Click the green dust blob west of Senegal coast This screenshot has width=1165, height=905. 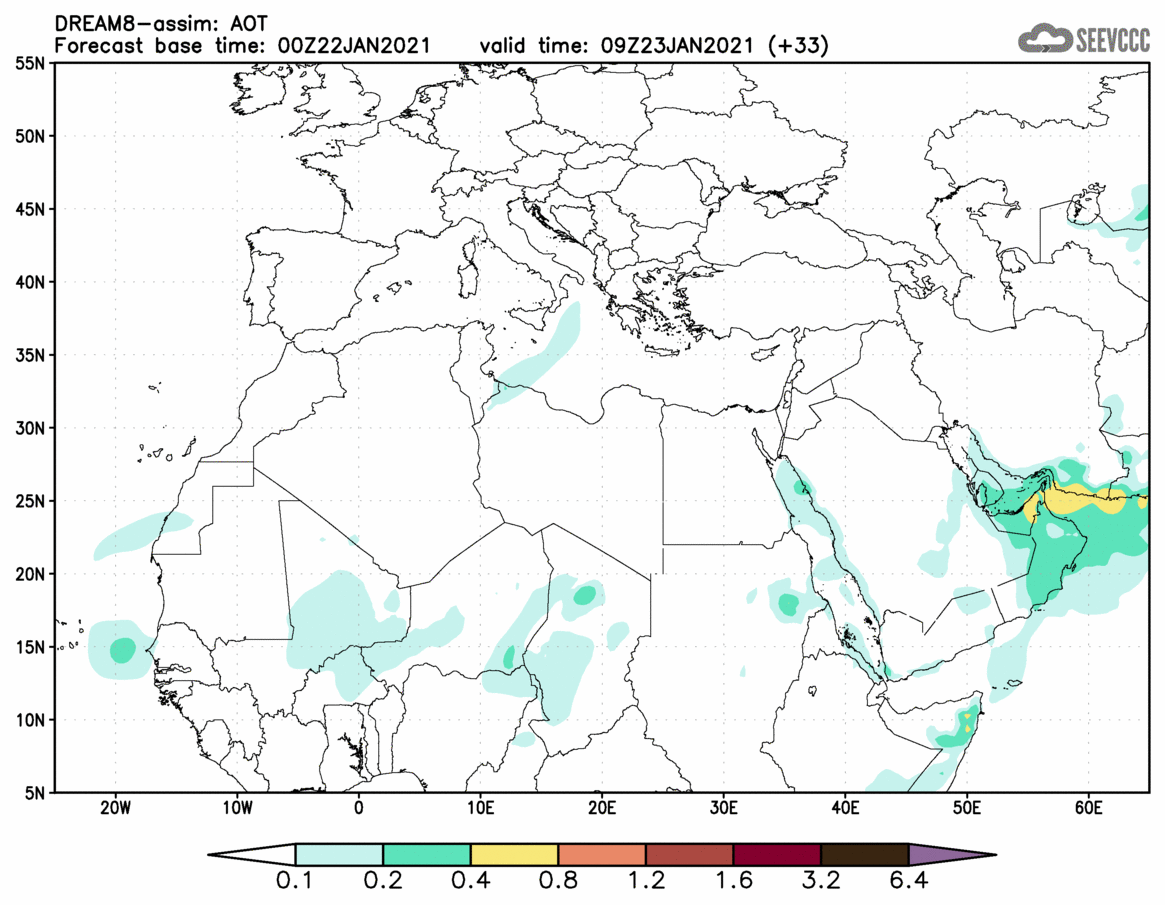(123, 650)
